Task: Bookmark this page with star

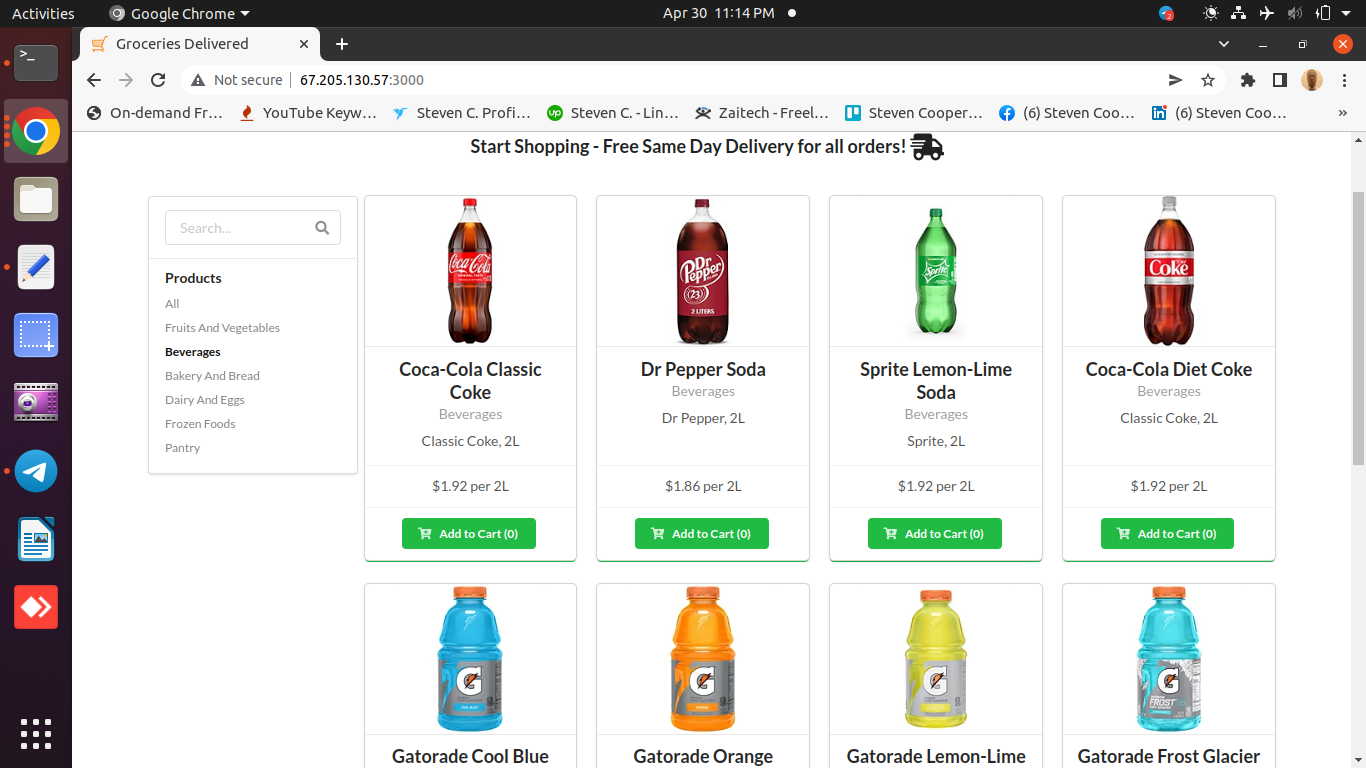Action: (x=1208, y=80)
